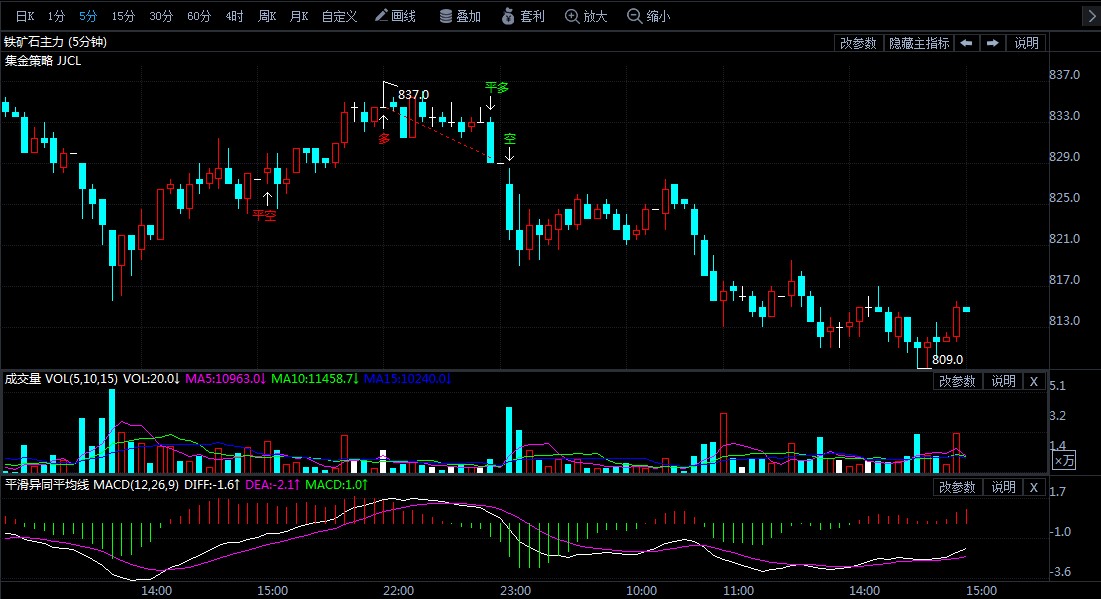Select the 5分 timeframe
Viewport: 1101px width, 599px height.
[x=88, y=16]
